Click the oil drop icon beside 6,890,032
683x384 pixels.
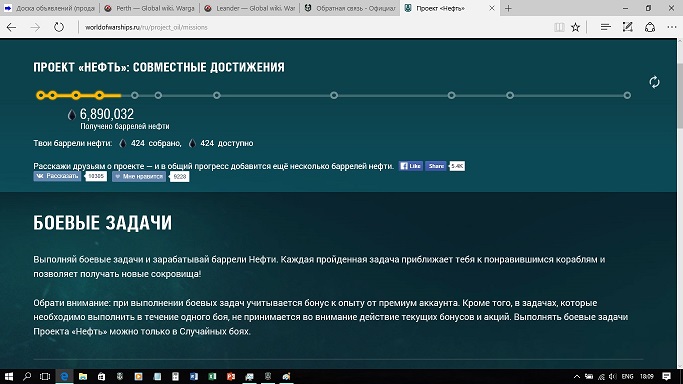click(x=71, y=115)
